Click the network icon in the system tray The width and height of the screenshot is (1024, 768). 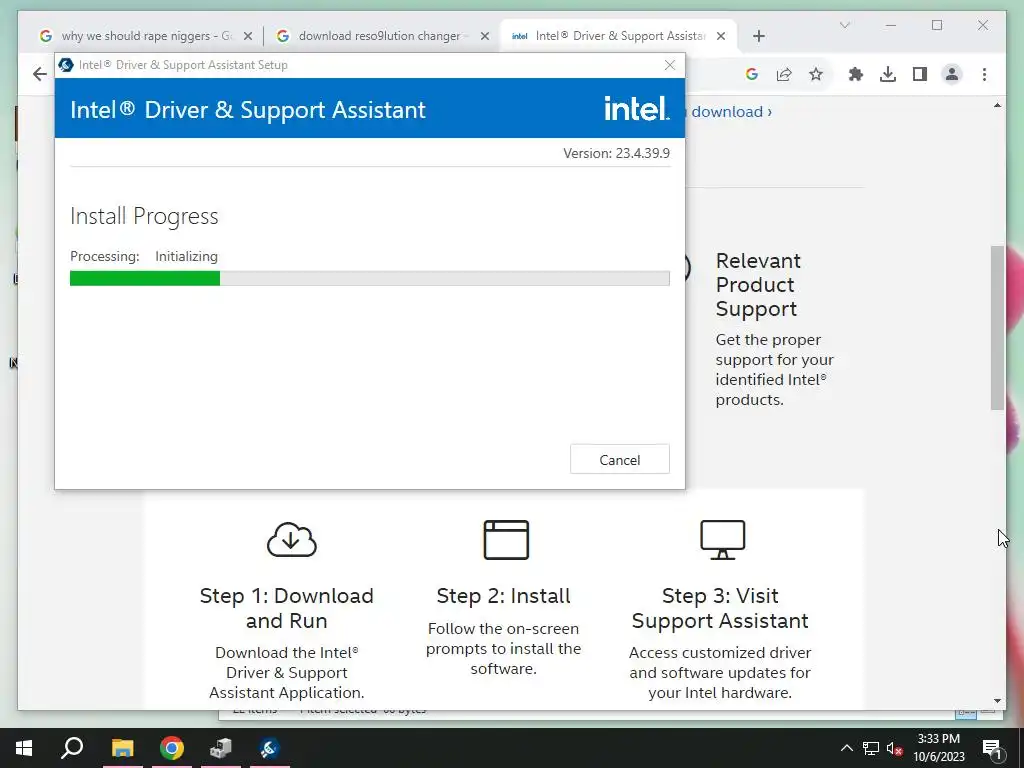(x=871, y=748)
